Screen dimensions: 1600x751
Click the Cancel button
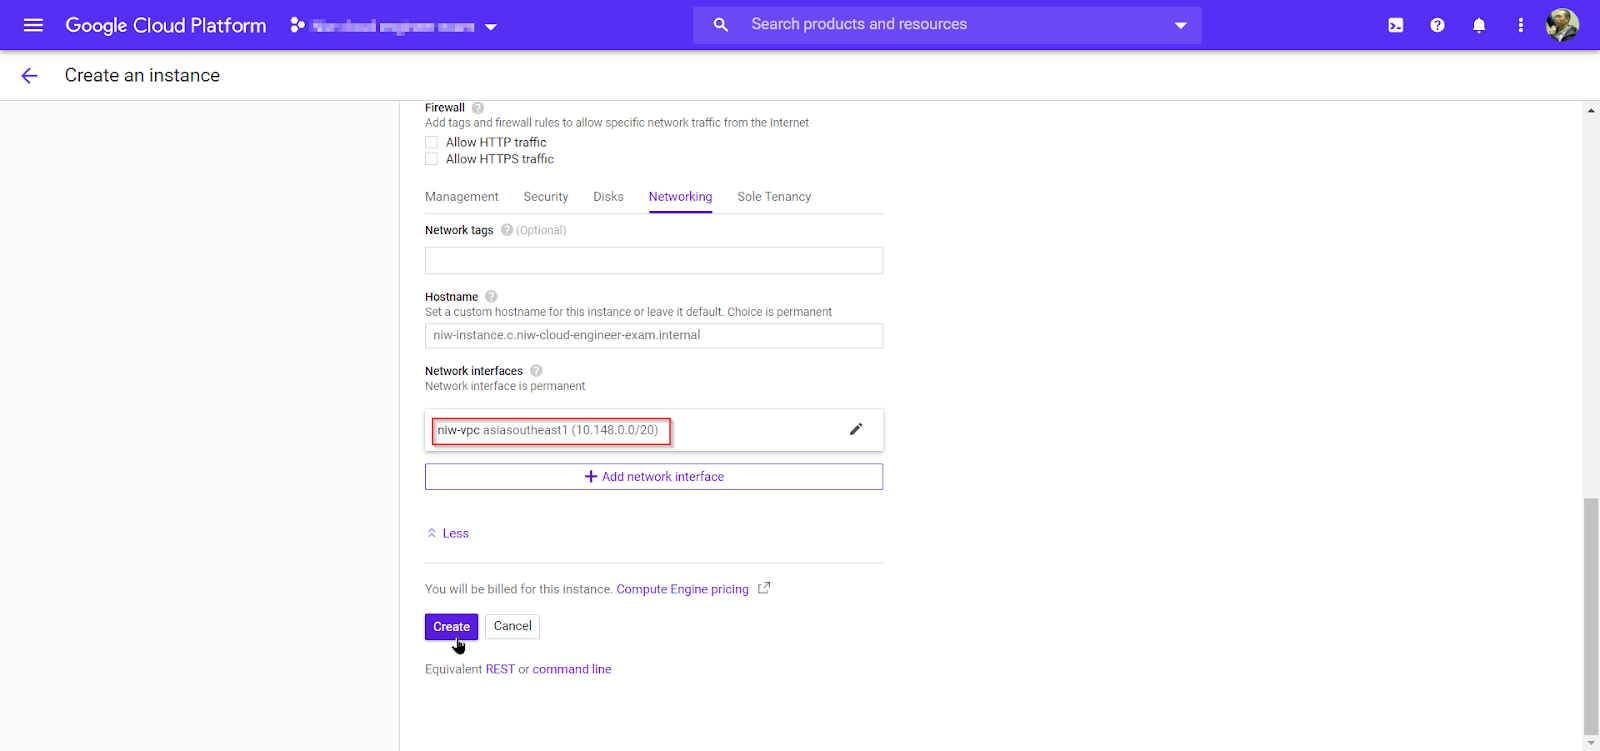[x=513, y=626]
